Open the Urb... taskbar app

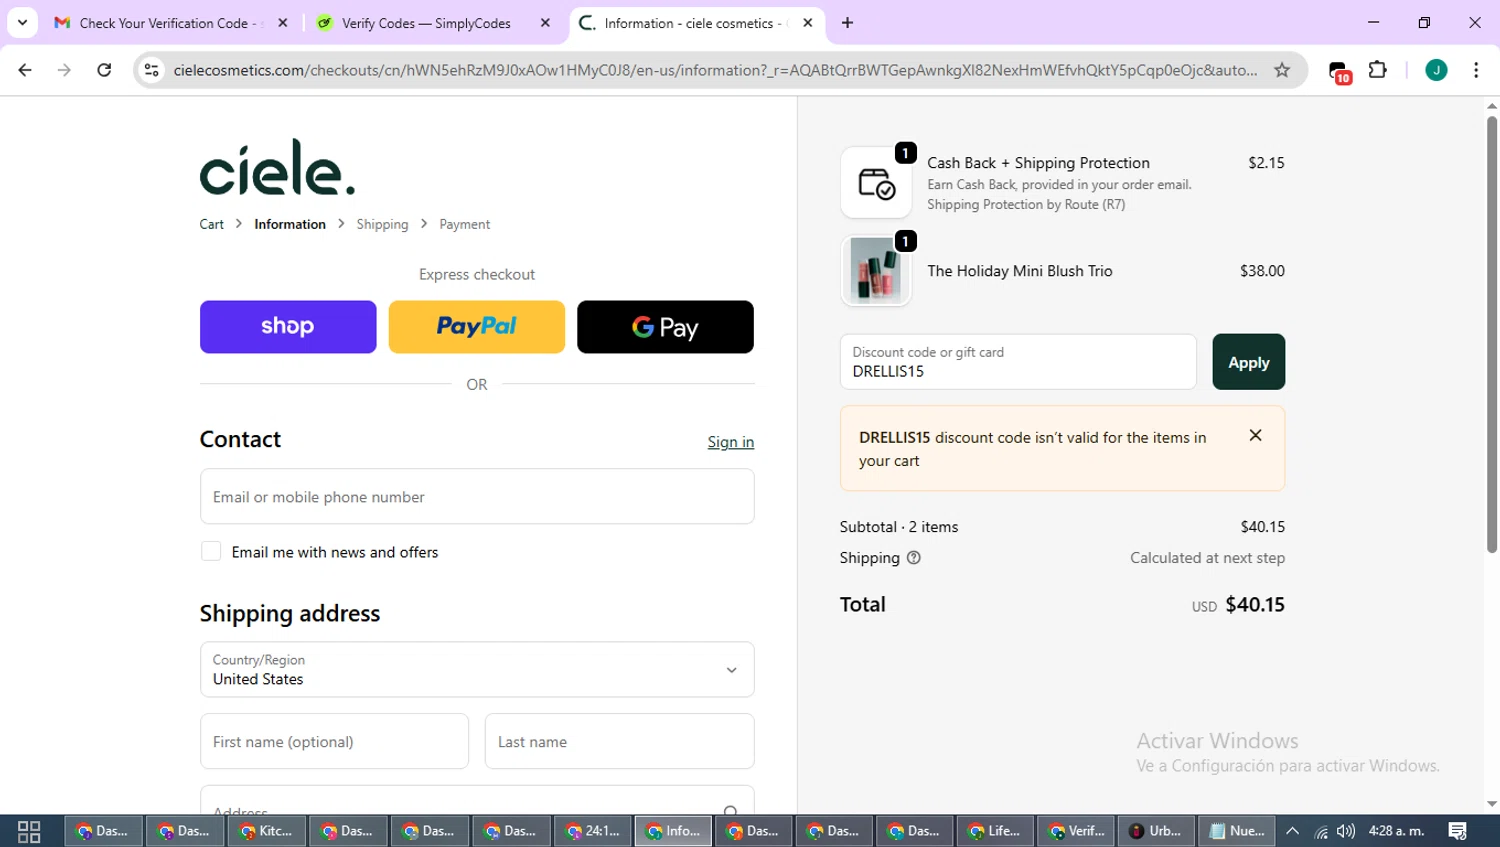(1157, 831)
